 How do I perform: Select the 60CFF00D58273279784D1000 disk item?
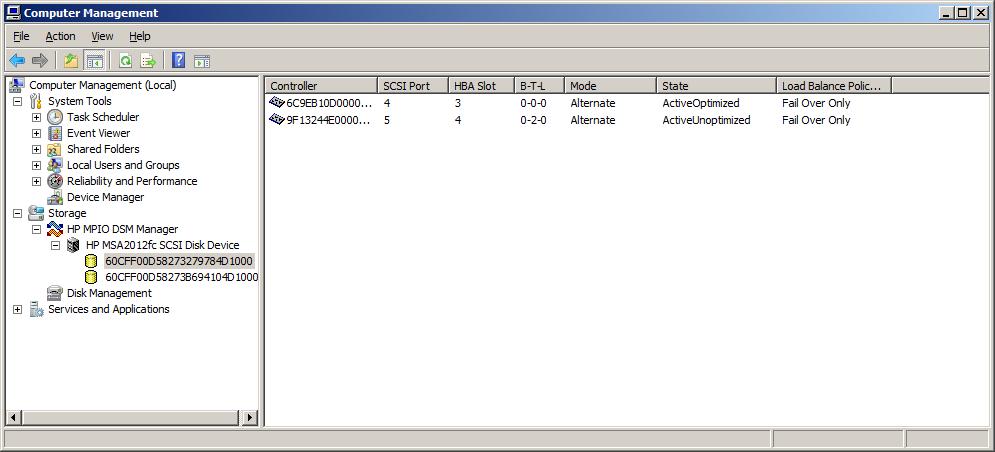point(179,261)
